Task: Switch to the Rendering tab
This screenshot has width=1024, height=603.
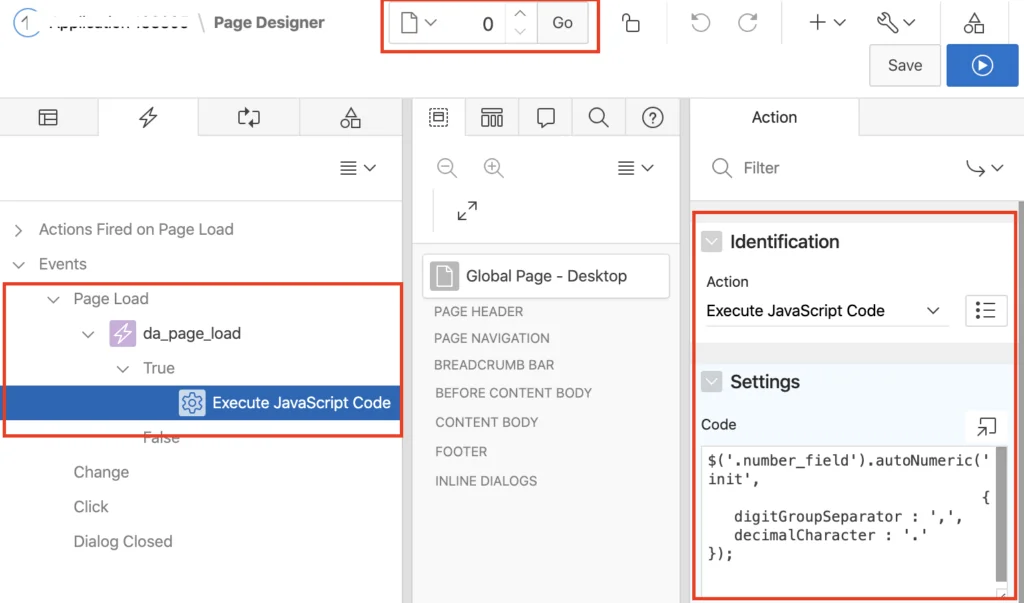Action: pos(48,118)
